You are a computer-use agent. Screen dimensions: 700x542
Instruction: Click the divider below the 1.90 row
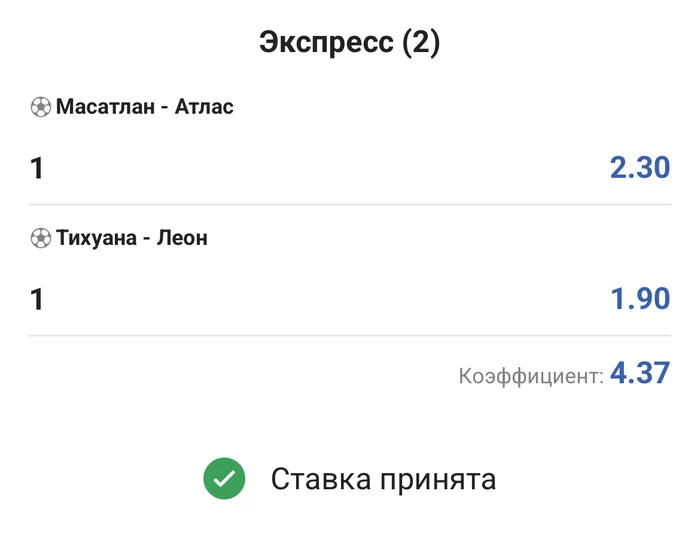coord(350,335)
